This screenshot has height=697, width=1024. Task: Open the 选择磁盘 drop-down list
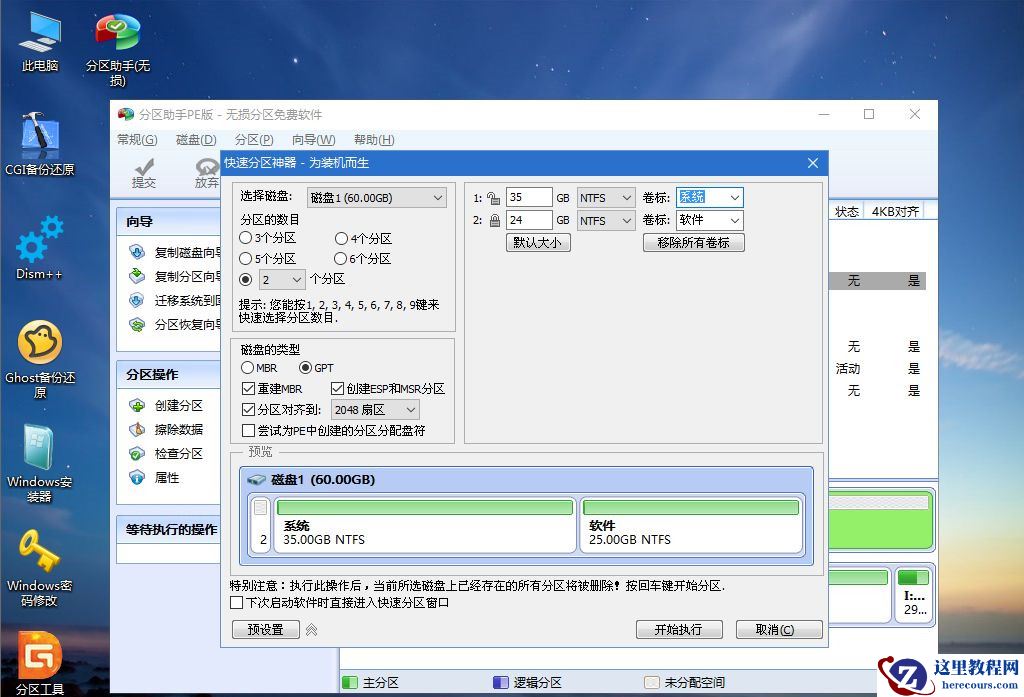[x=376, y=197]
